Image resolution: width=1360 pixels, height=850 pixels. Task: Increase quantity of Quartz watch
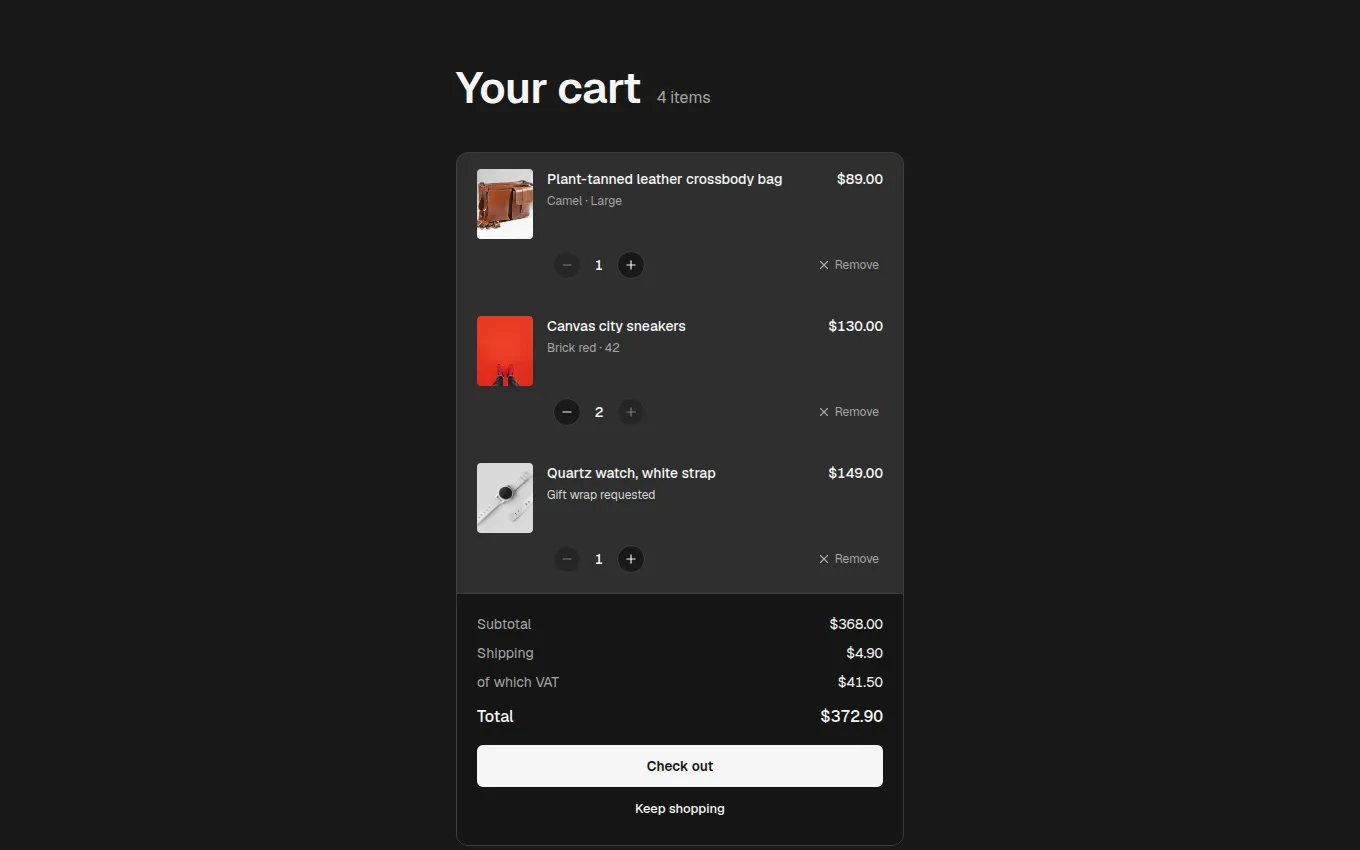click(630, 559)
